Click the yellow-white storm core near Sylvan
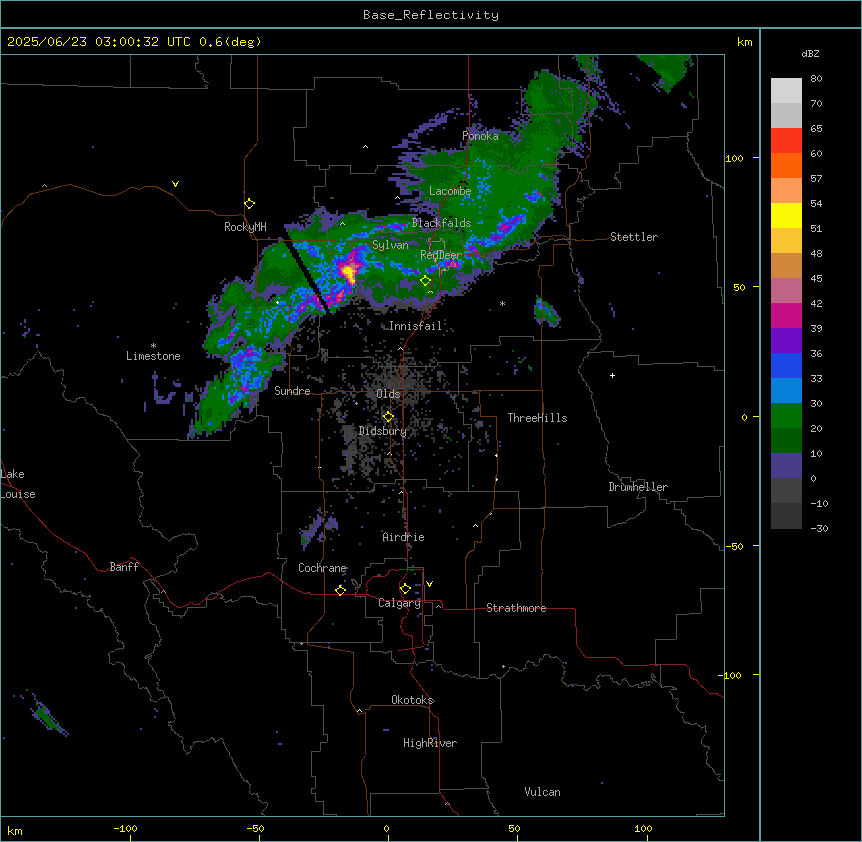Viewport: 862px width, 842px height. tap(349, 272)
